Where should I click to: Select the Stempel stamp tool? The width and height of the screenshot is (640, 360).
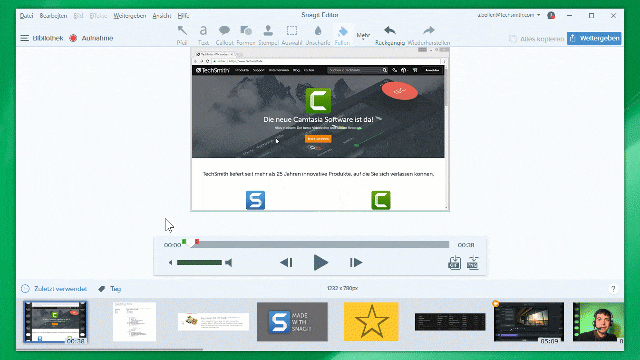(268, 34)
